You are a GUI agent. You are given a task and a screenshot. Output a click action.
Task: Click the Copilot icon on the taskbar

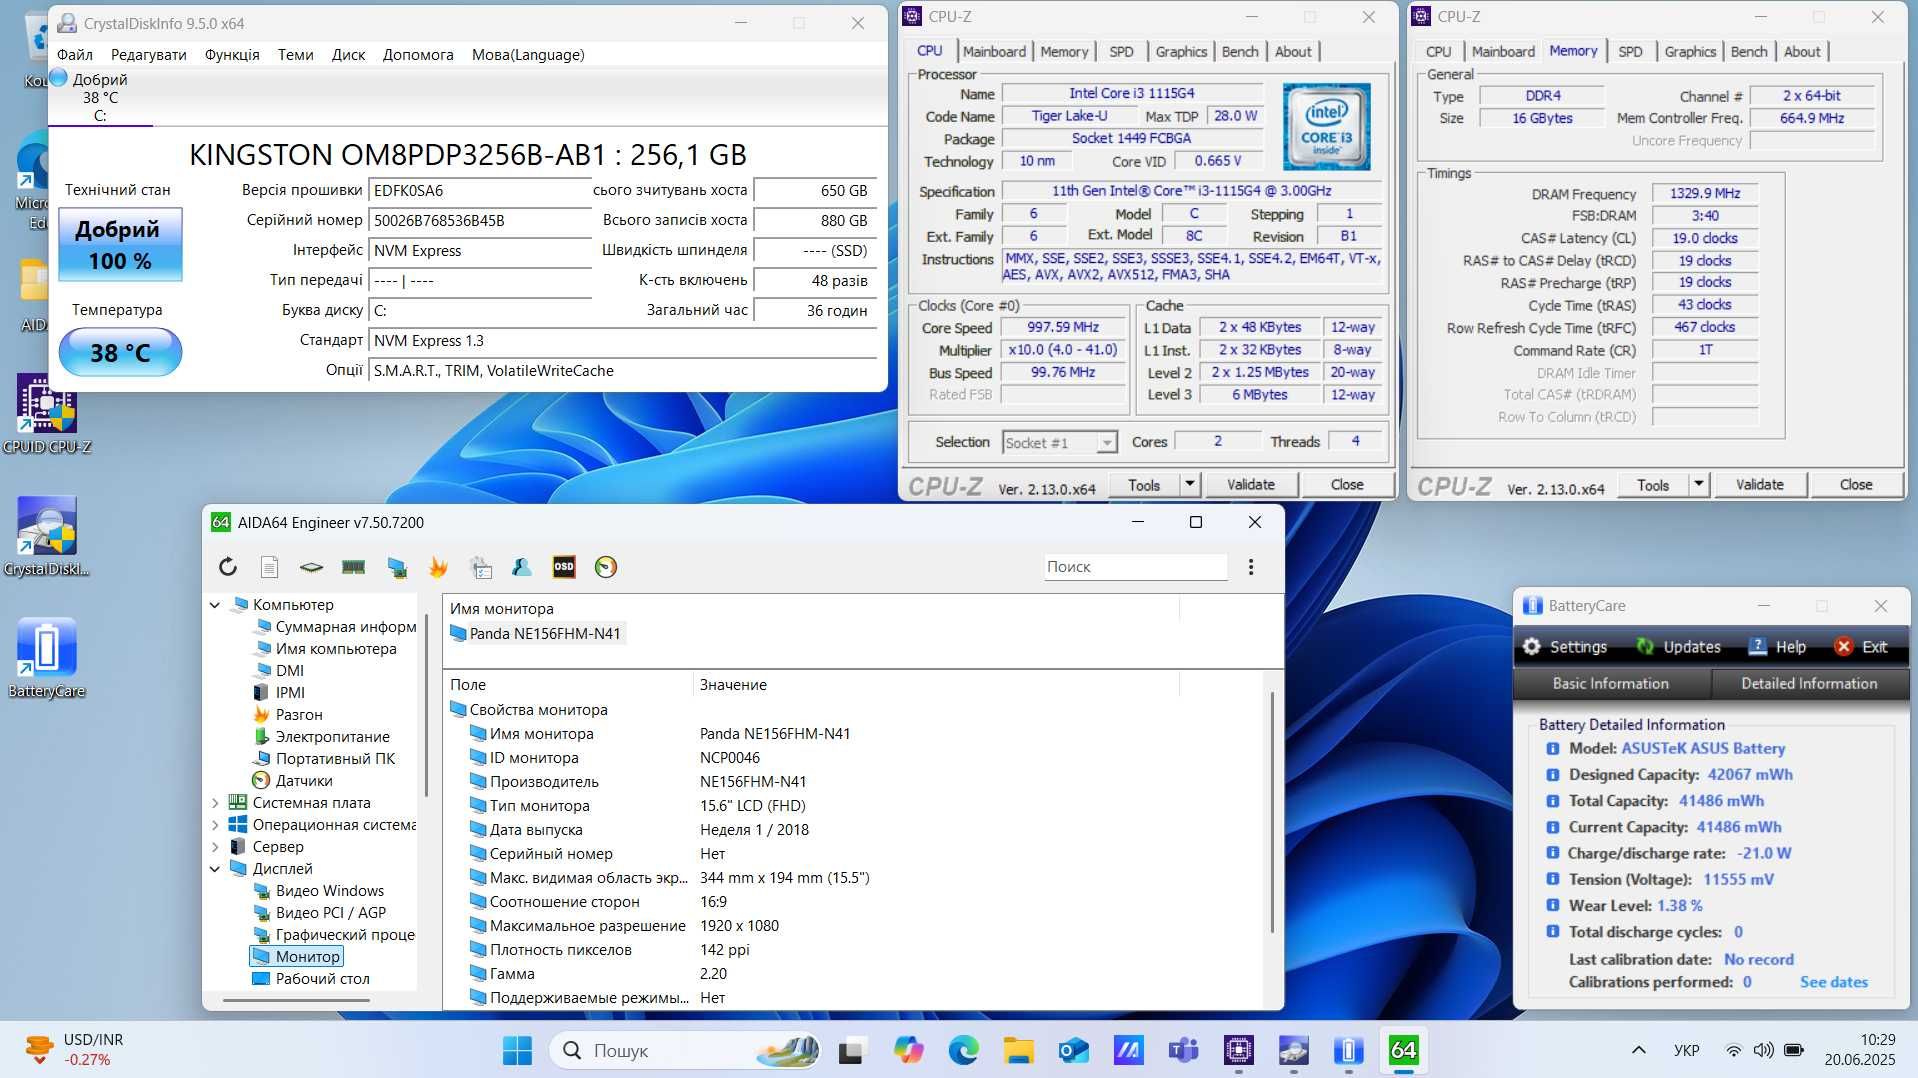click(x=908, y=1050)
